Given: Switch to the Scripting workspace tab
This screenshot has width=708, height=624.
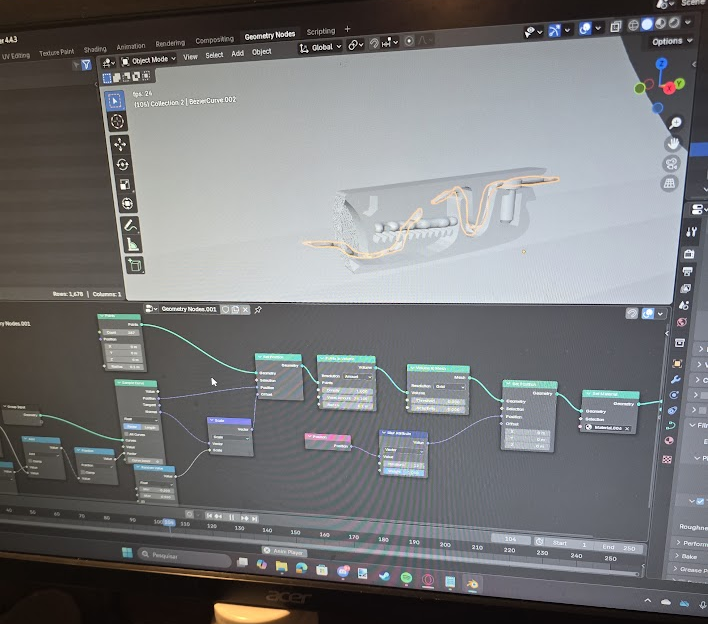Looking at the screenshot, I should [x=320, y=32].
